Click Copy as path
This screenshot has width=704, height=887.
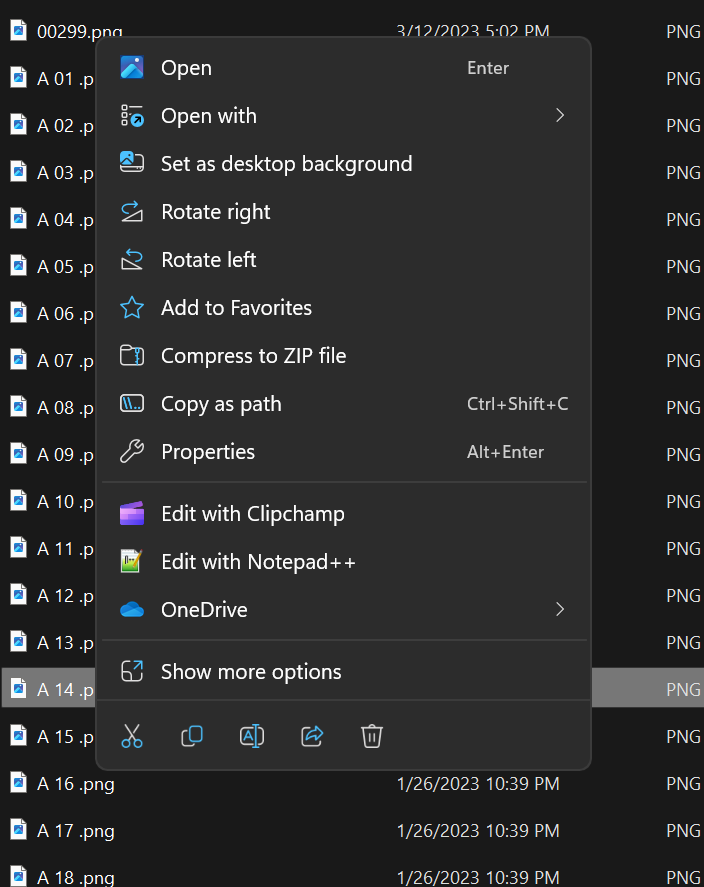pyautogui.click(x=221, y=403)
